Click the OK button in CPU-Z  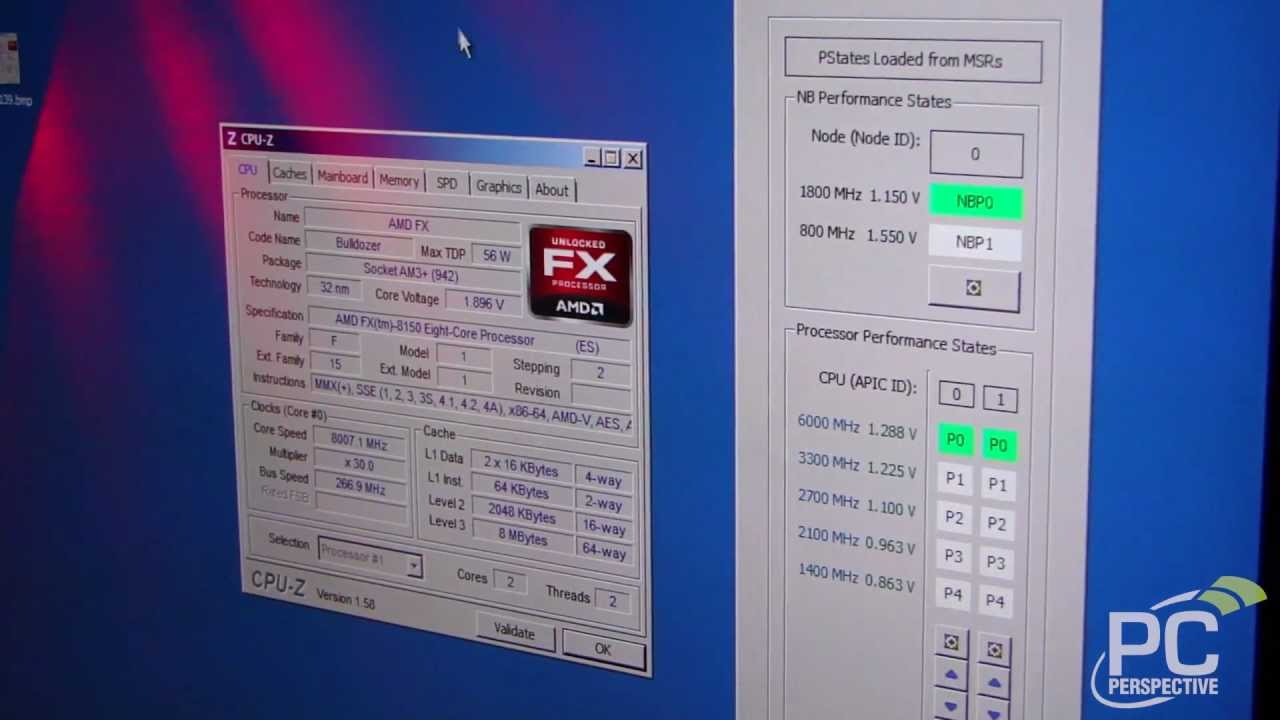pos(602,649)
